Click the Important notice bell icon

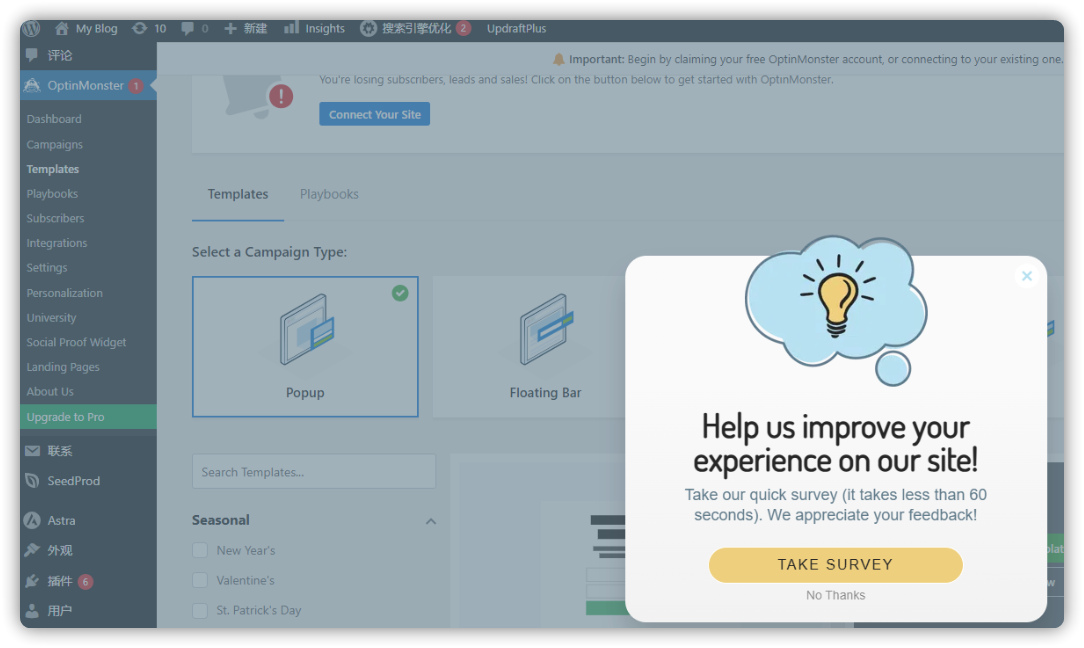(x=559, y=59)
